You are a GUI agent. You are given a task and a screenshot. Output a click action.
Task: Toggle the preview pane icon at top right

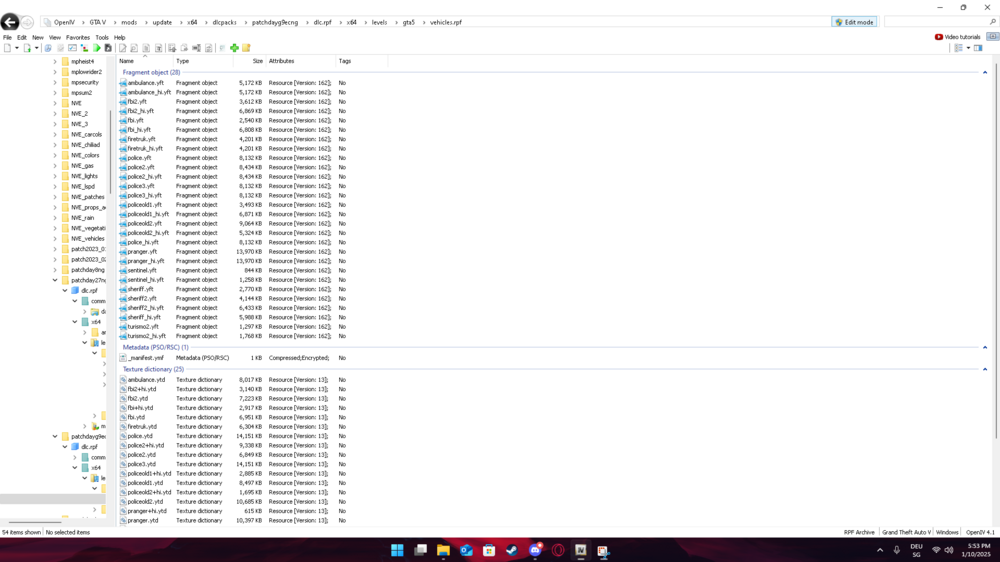tap(978, 48)
